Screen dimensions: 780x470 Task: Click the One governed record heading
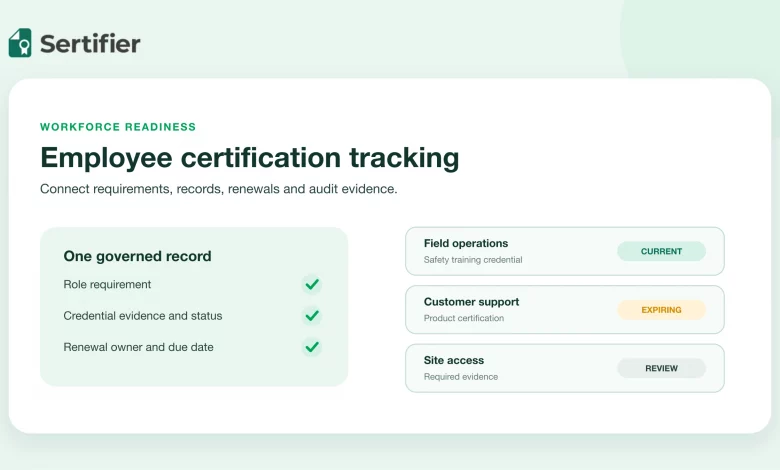[137, 256]
